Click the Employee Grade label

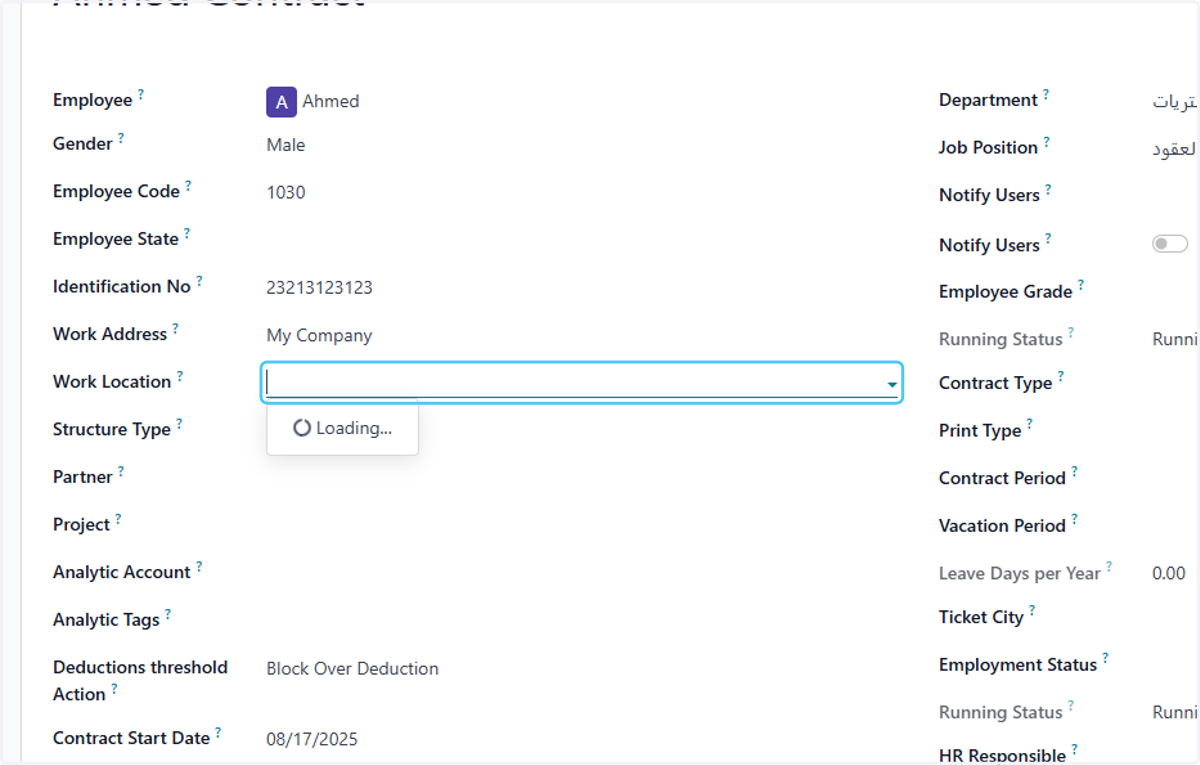point(1006,292)
